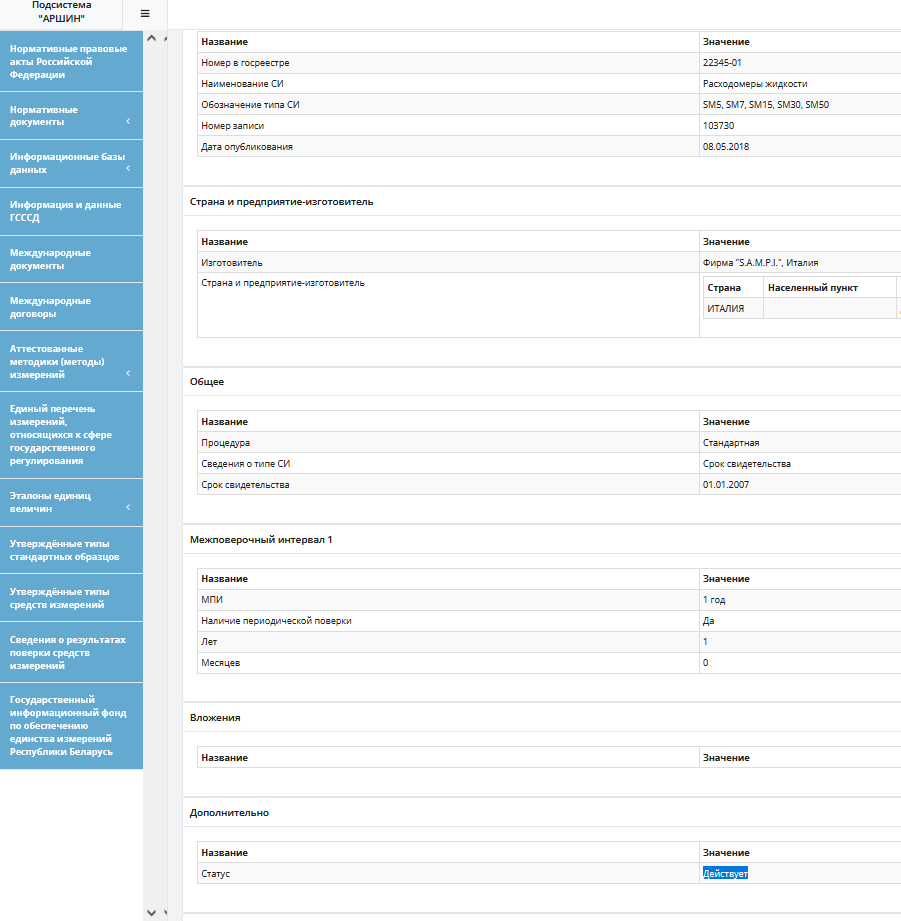901x921 pixels.
Task: Open Сведения о результатах поверки
Action: [68, 652]
